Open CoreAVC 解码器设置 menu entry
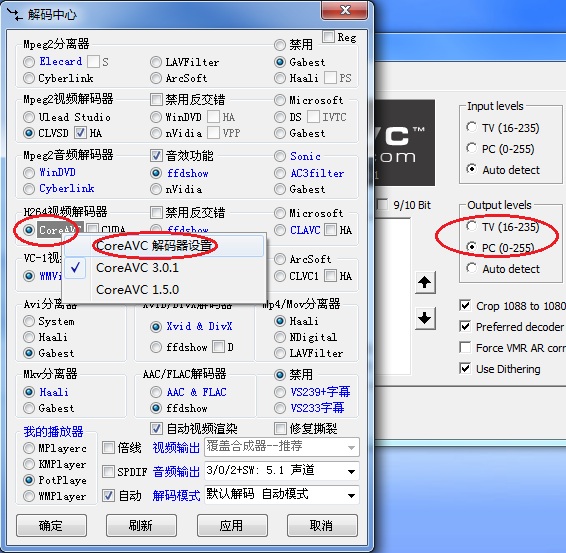566x553 pixels. tap(164, 246)
